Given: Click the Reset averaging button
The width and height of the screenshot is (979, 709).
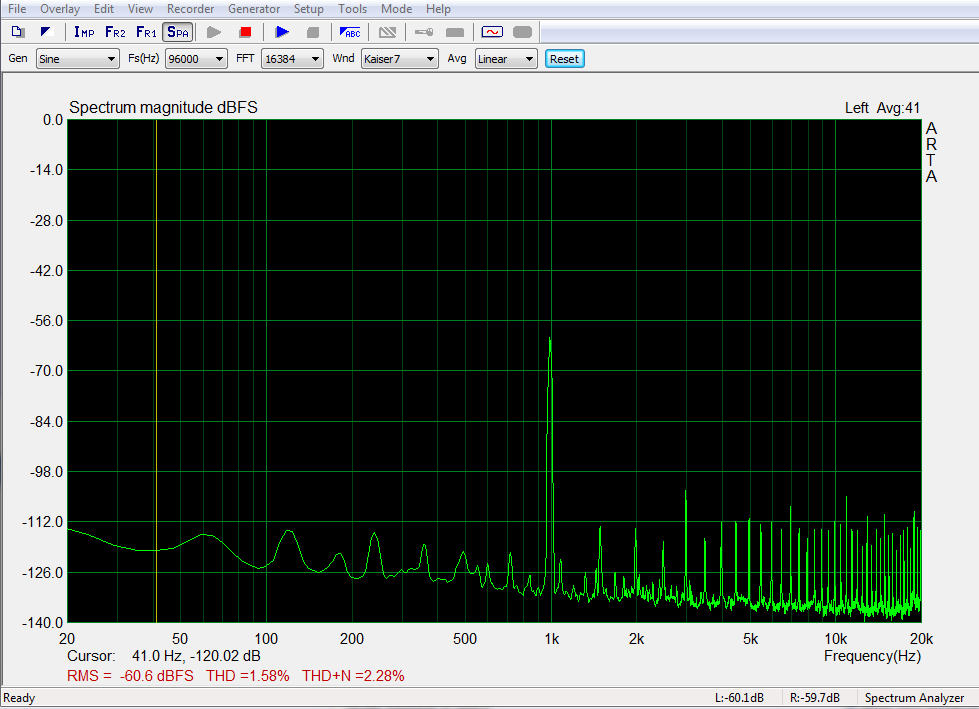Looking at the screenshot, I should tap(564, 59).
